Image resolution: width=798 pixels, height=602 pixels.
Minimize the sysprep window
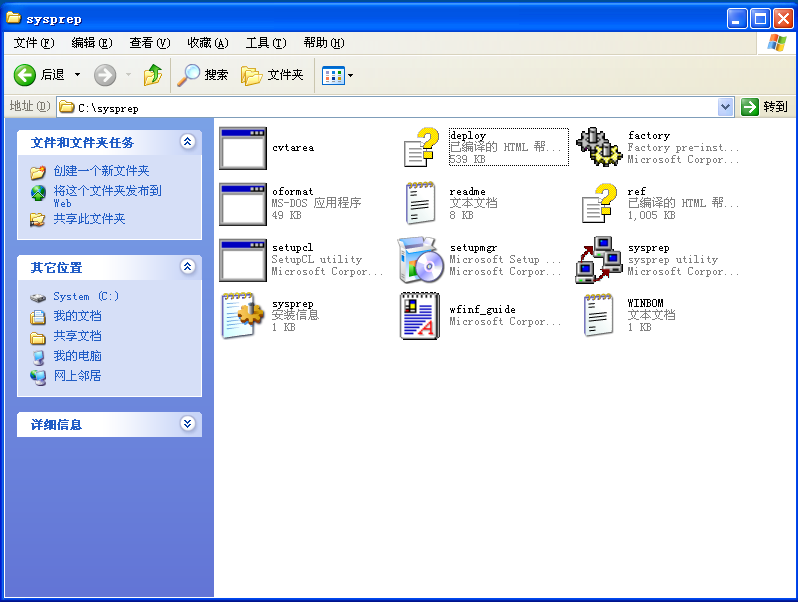click(x=737, y=19)
